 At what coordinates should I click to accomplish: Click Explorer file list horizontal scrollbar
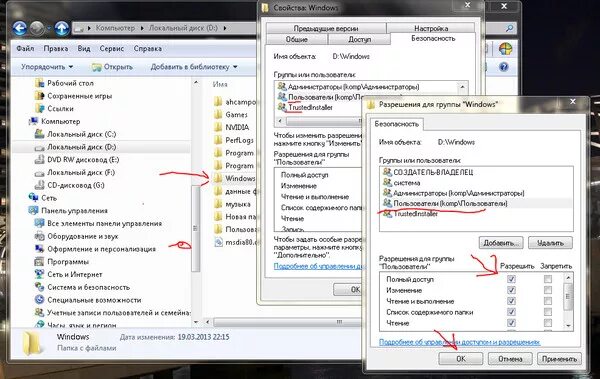[287, 322]
